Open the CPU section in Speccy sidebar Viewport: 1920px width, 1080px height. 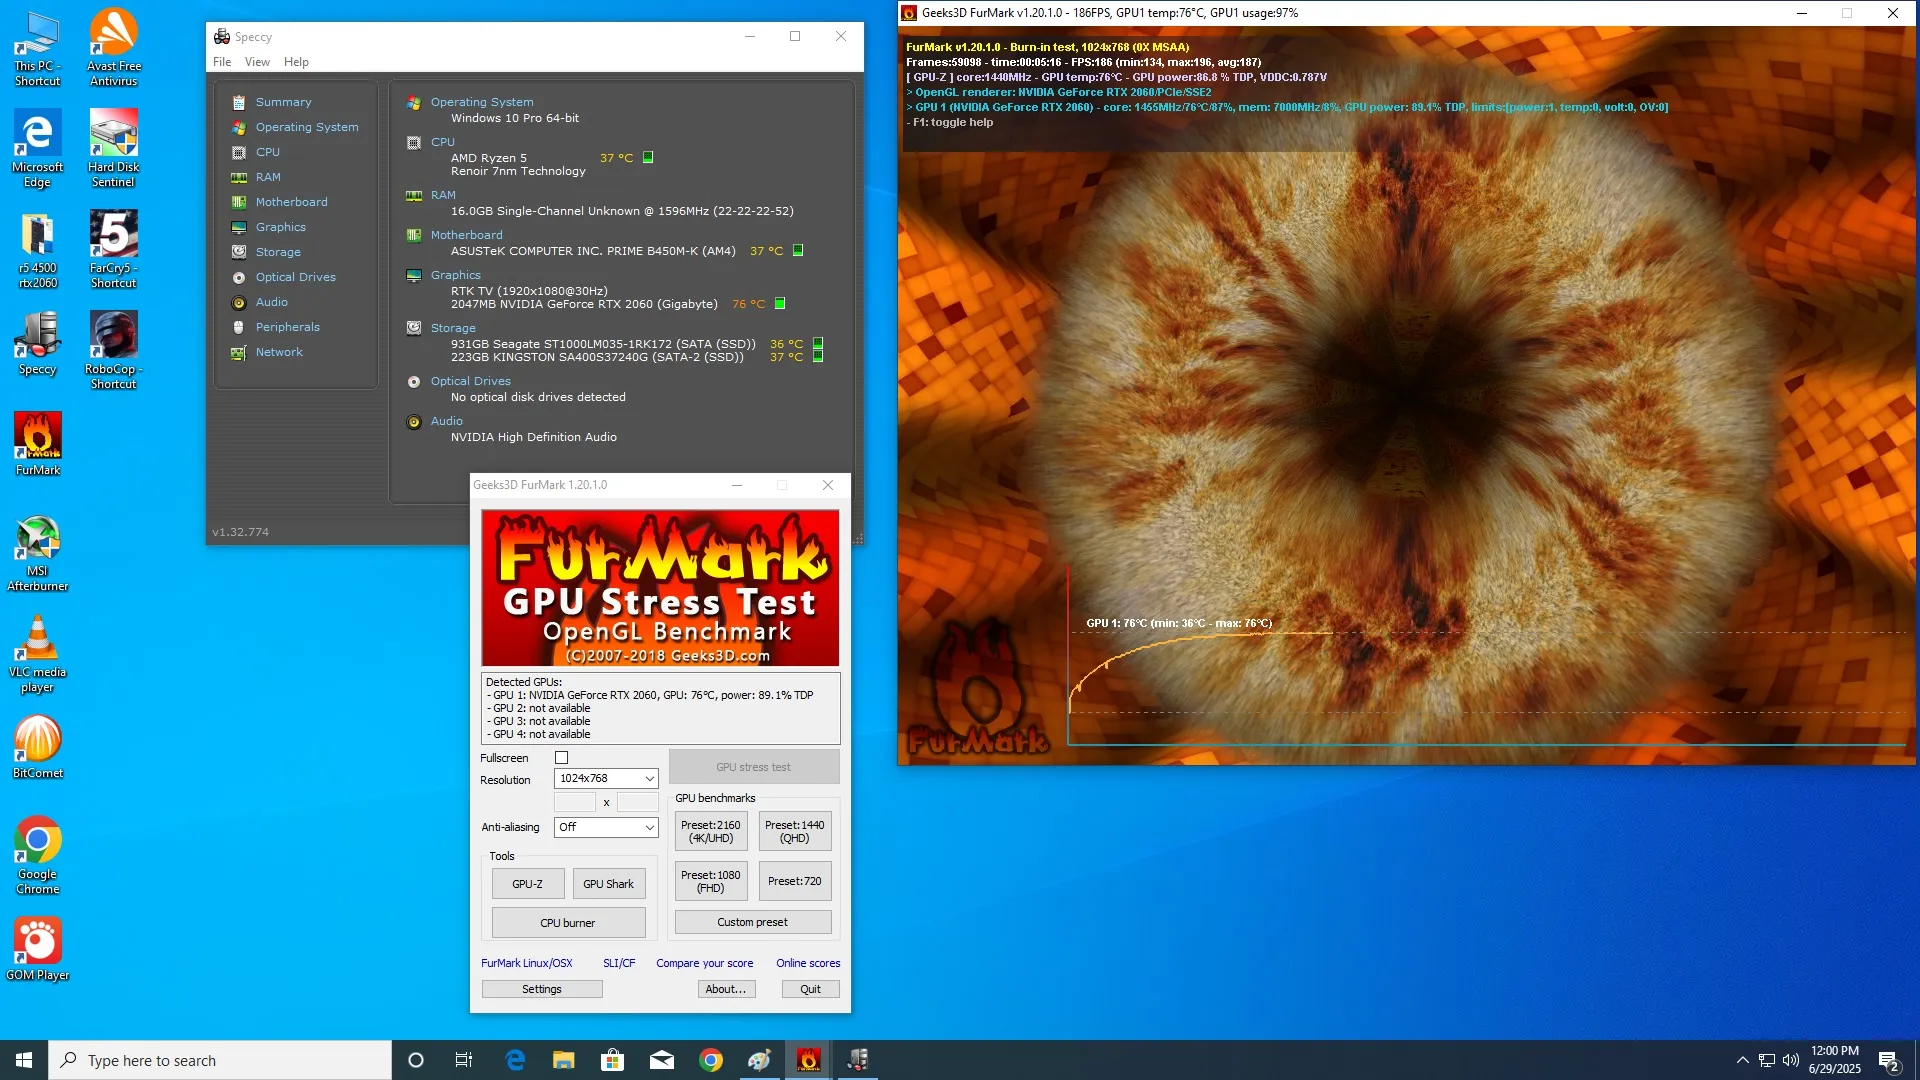[x=267, y=152]
